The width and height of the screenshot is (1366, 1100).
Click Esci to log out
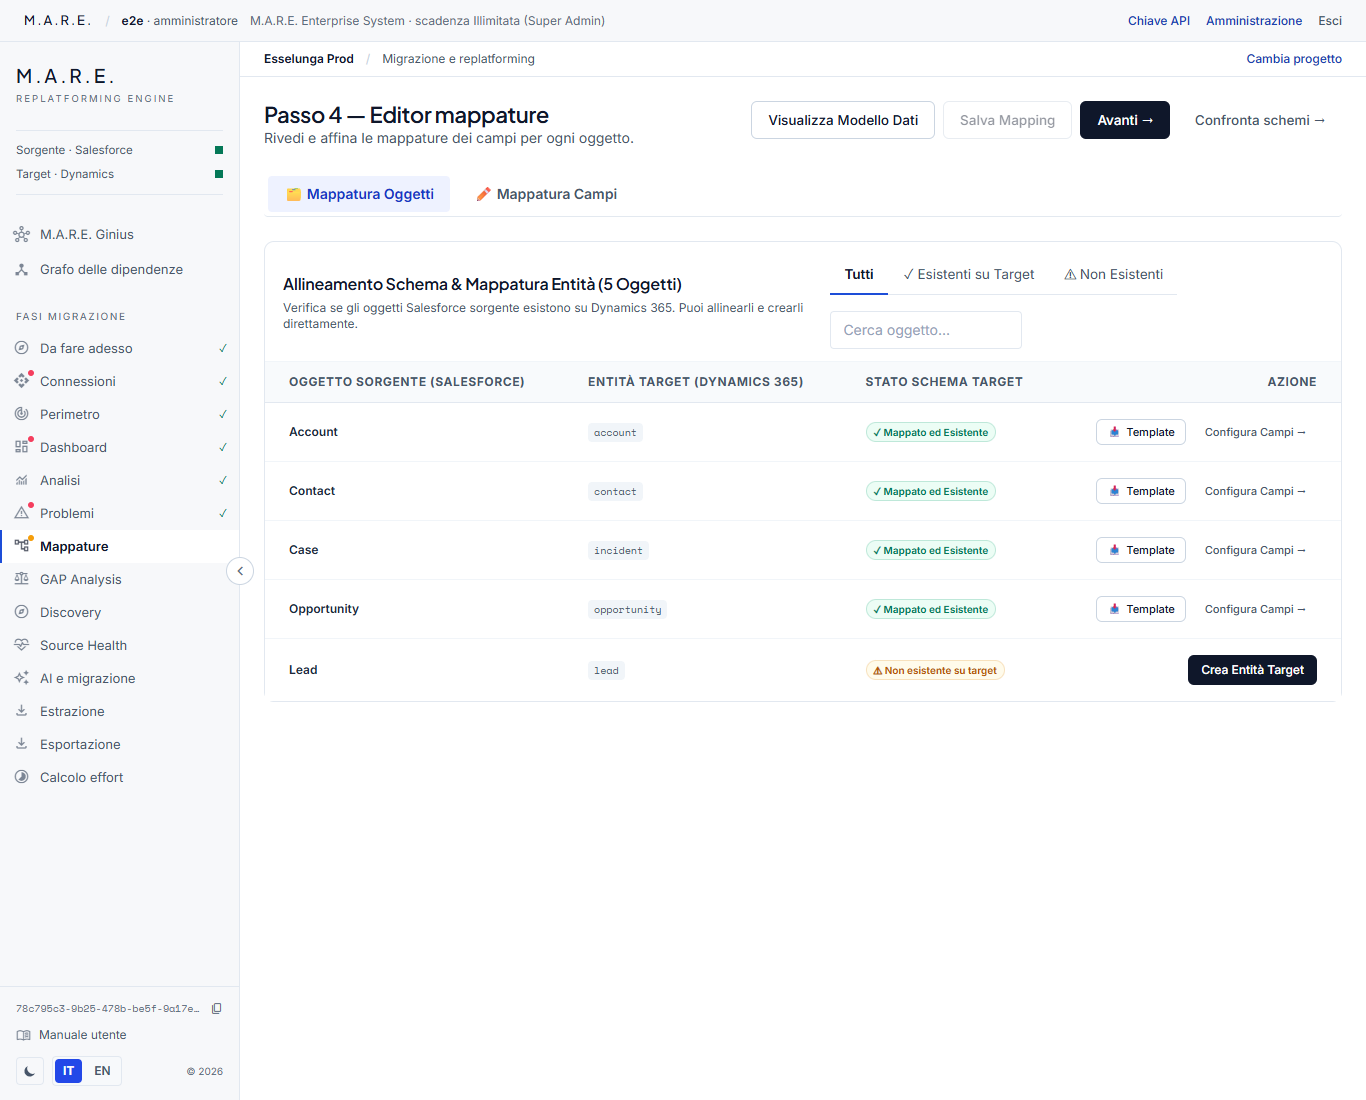pos(1330,21)
